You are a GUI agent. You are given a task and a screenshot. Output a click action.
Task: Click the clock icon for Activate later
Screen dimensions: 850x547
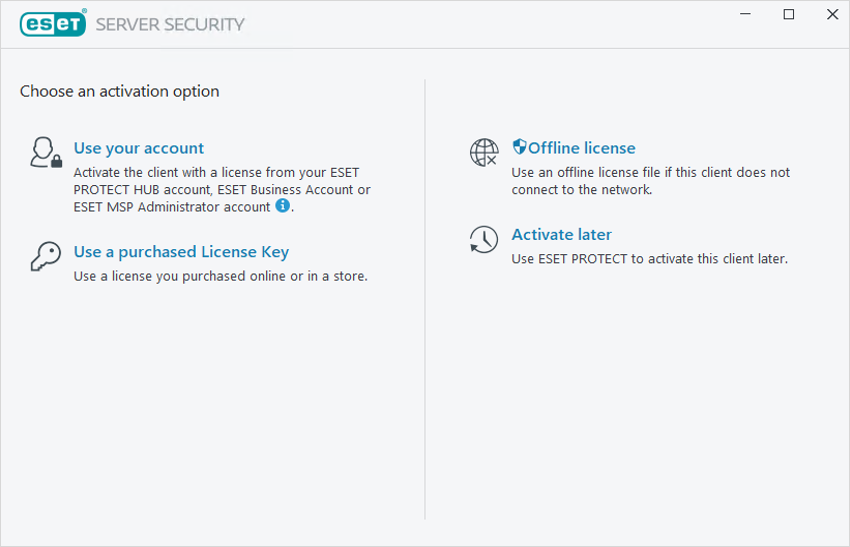pyautogui.click(x=484, y=239)
